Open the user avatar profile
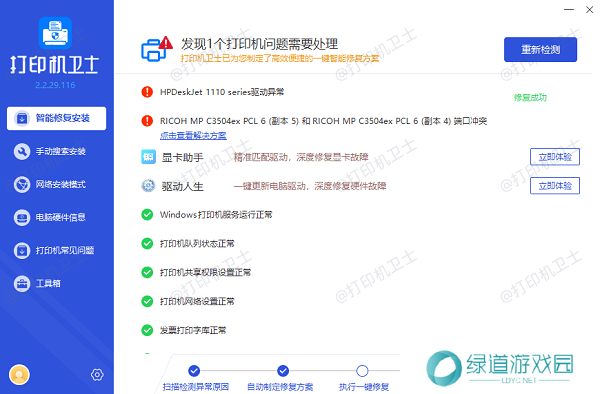 pyautogui.click(x=19, y=374)
